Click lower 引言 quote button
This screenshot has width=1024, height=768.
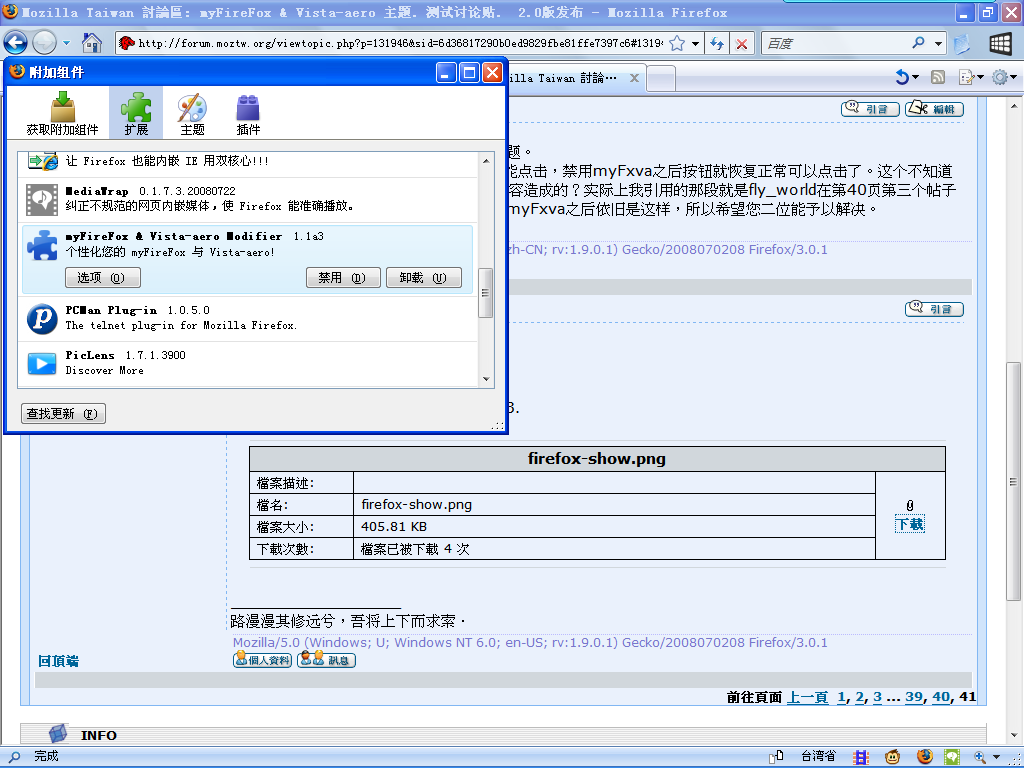pyautogui.click(x=935, y=308)
